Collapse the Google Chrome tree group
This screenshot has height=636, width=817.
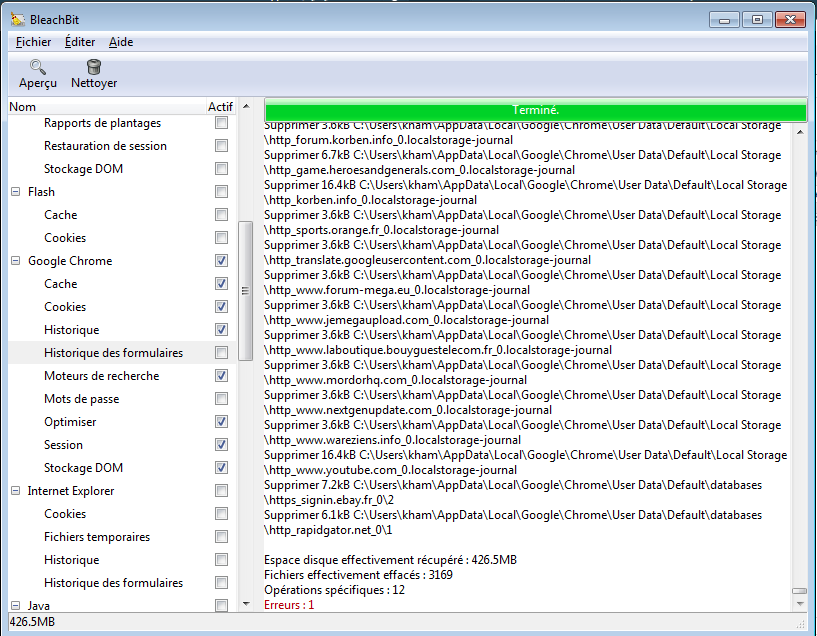(15, 261)
